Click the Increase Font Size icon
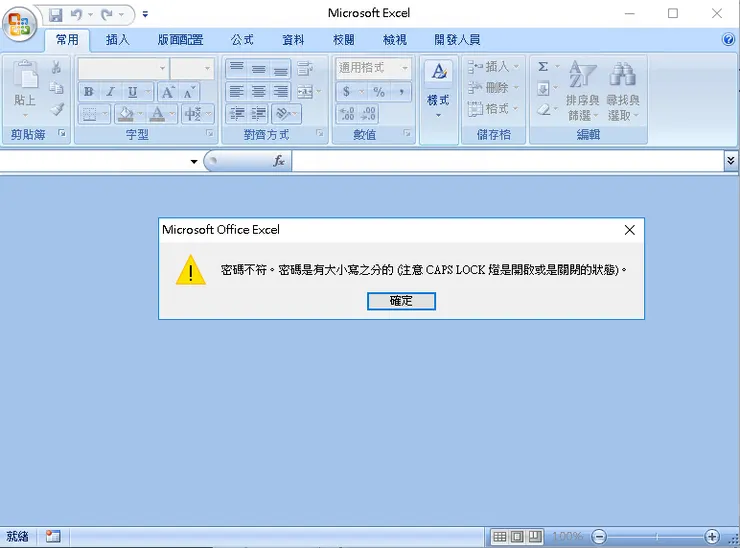Screen dimensions: 740x548 click(168, 92)
